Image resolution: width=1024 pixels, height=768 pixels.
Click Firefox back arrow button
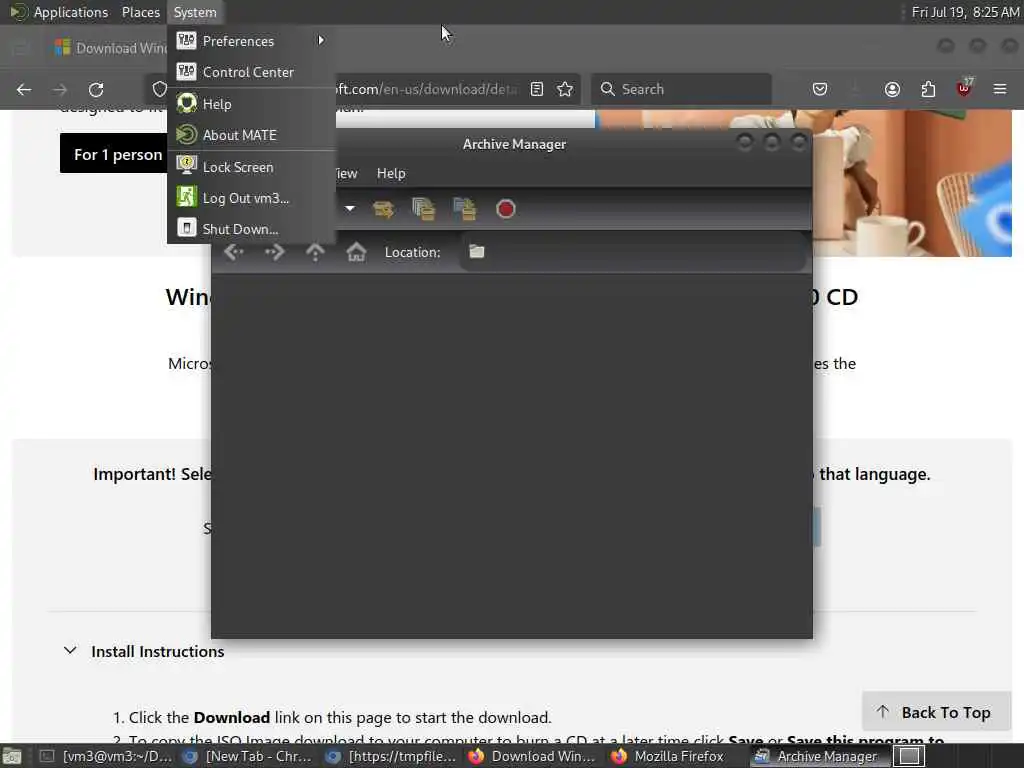[24, 89]
